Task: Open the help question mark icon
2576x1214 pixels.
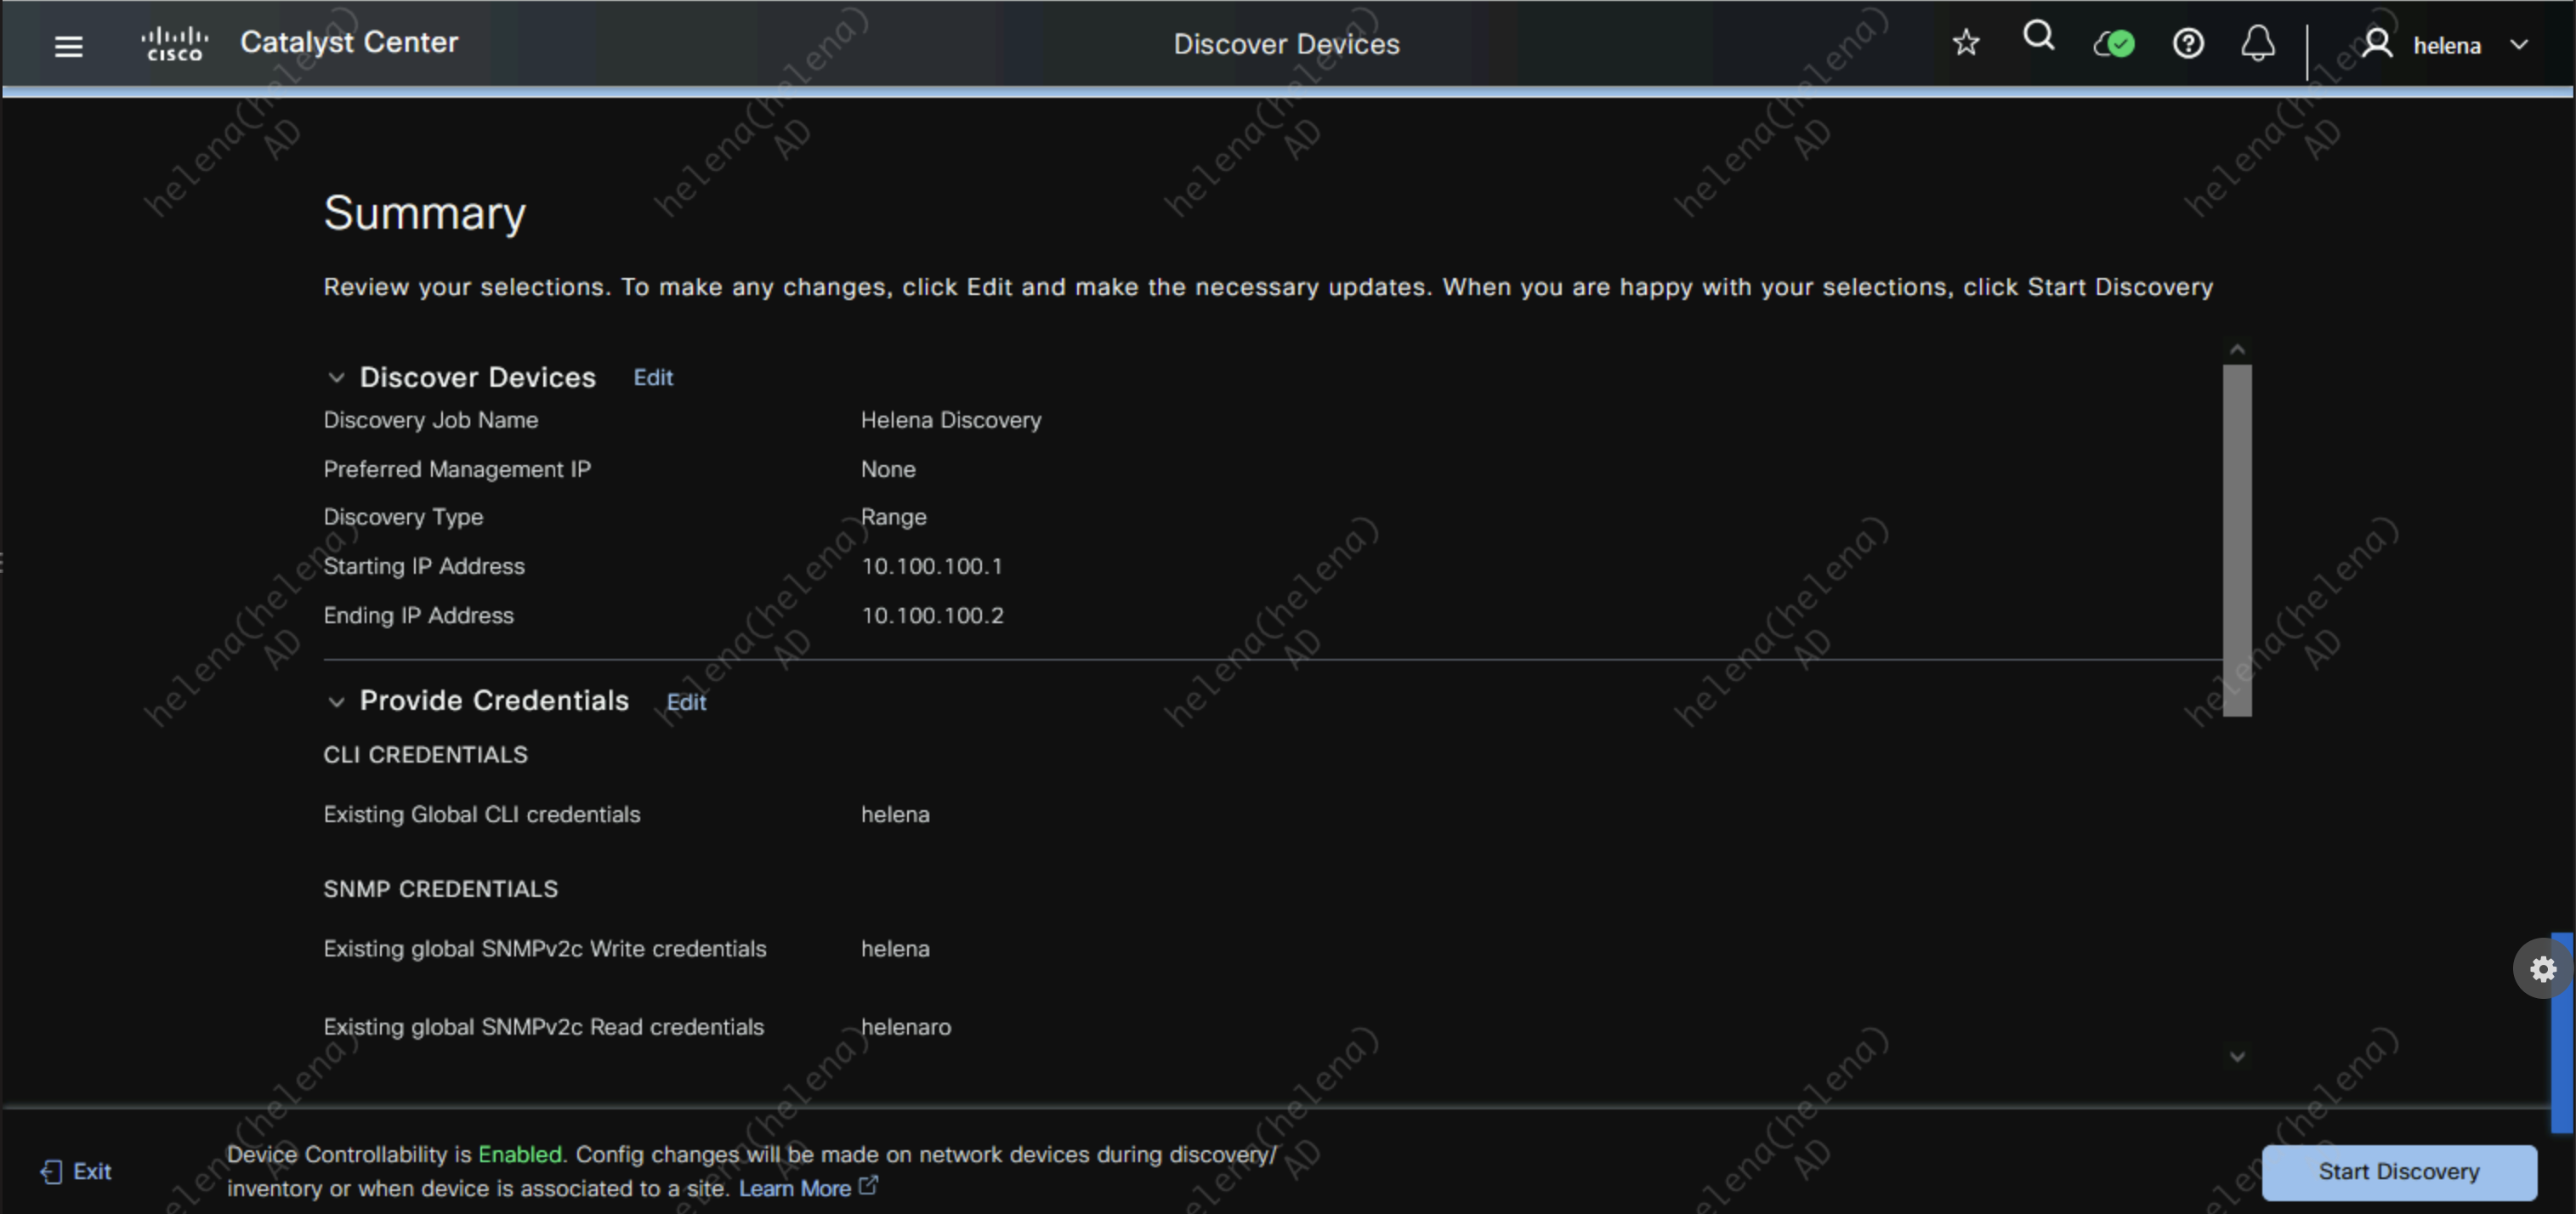Action: pos(2187,44)
